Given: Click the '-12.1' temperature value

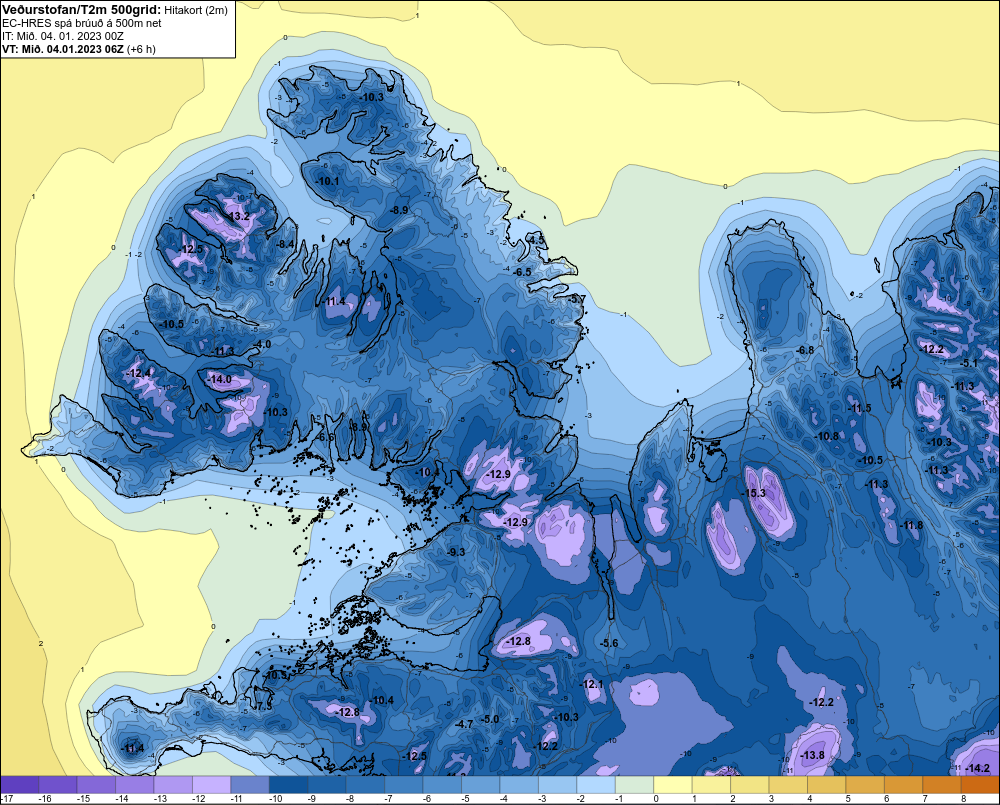Looking at the screenshot, I should click(591, 684).
